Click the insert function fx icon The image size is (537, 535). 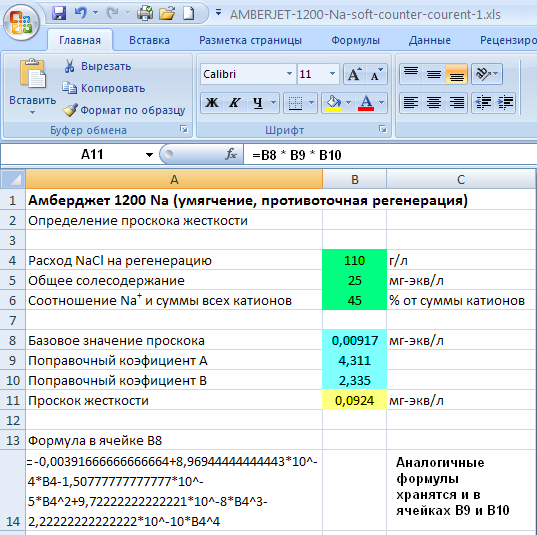(x=231, y=154)
